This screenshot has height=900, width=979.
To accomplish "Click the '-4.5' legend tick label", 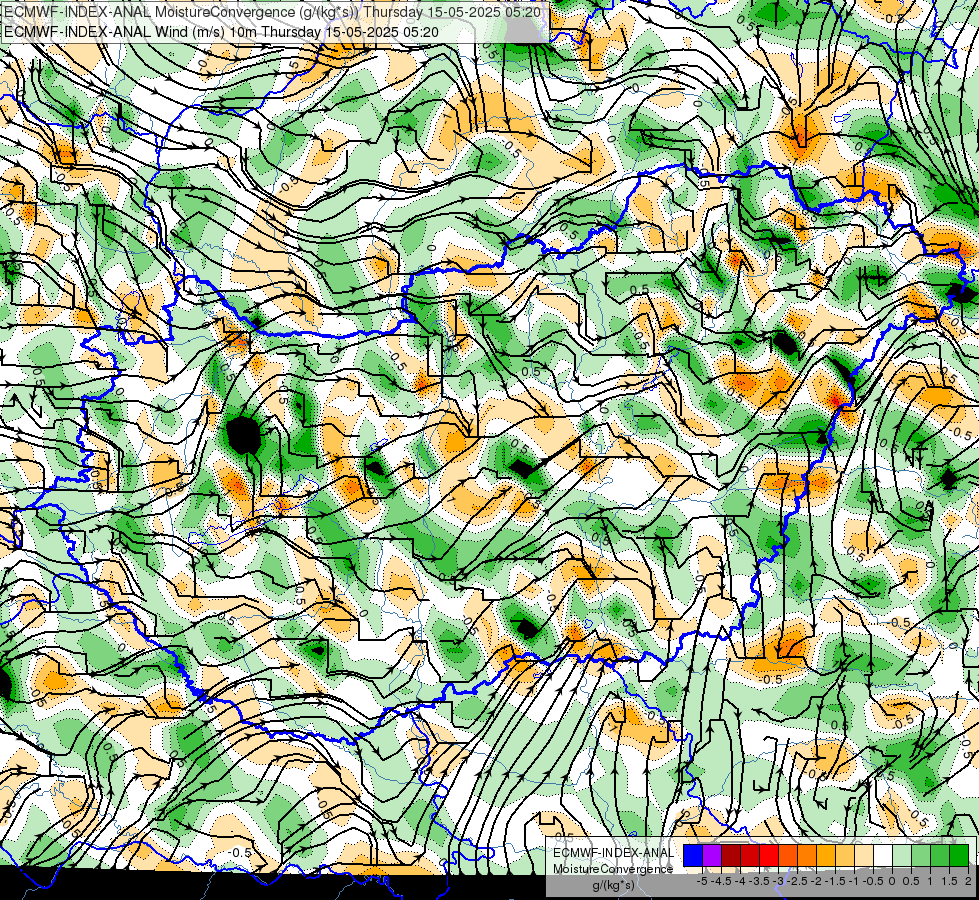I will point(721,881).
